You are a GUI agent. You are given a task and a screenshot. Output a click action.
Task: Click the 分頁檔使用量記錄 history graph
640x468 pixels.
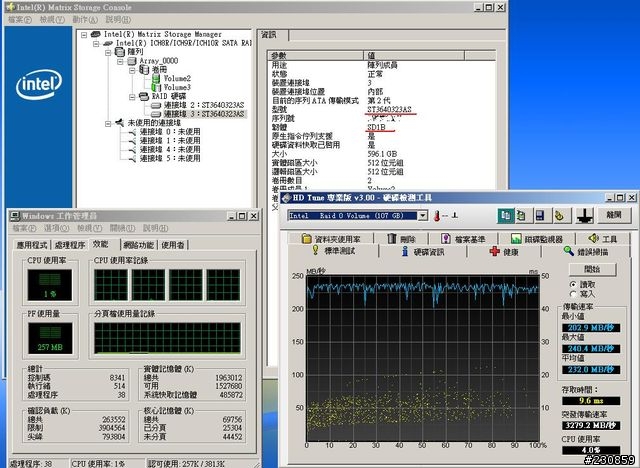[167, 338]
